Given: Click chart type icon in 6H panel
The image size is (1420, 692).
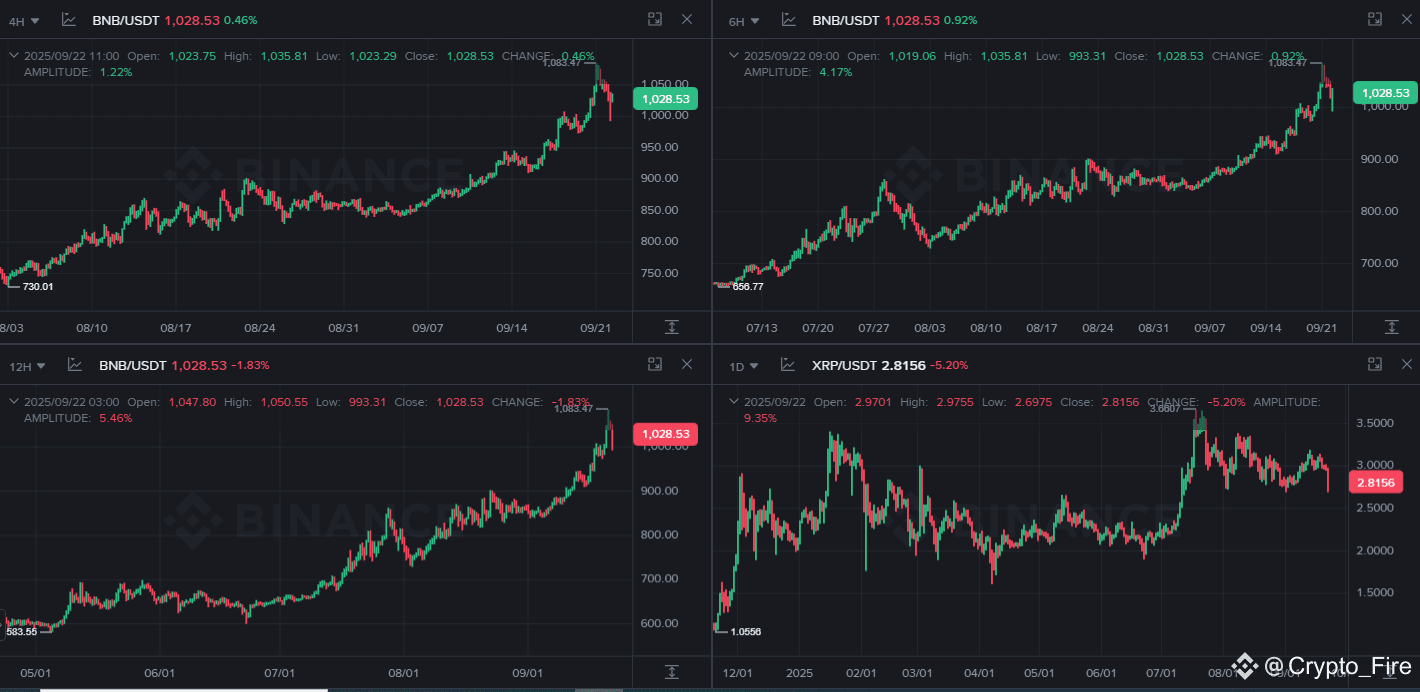Looking at the screenshot, I should pos(789,19).
